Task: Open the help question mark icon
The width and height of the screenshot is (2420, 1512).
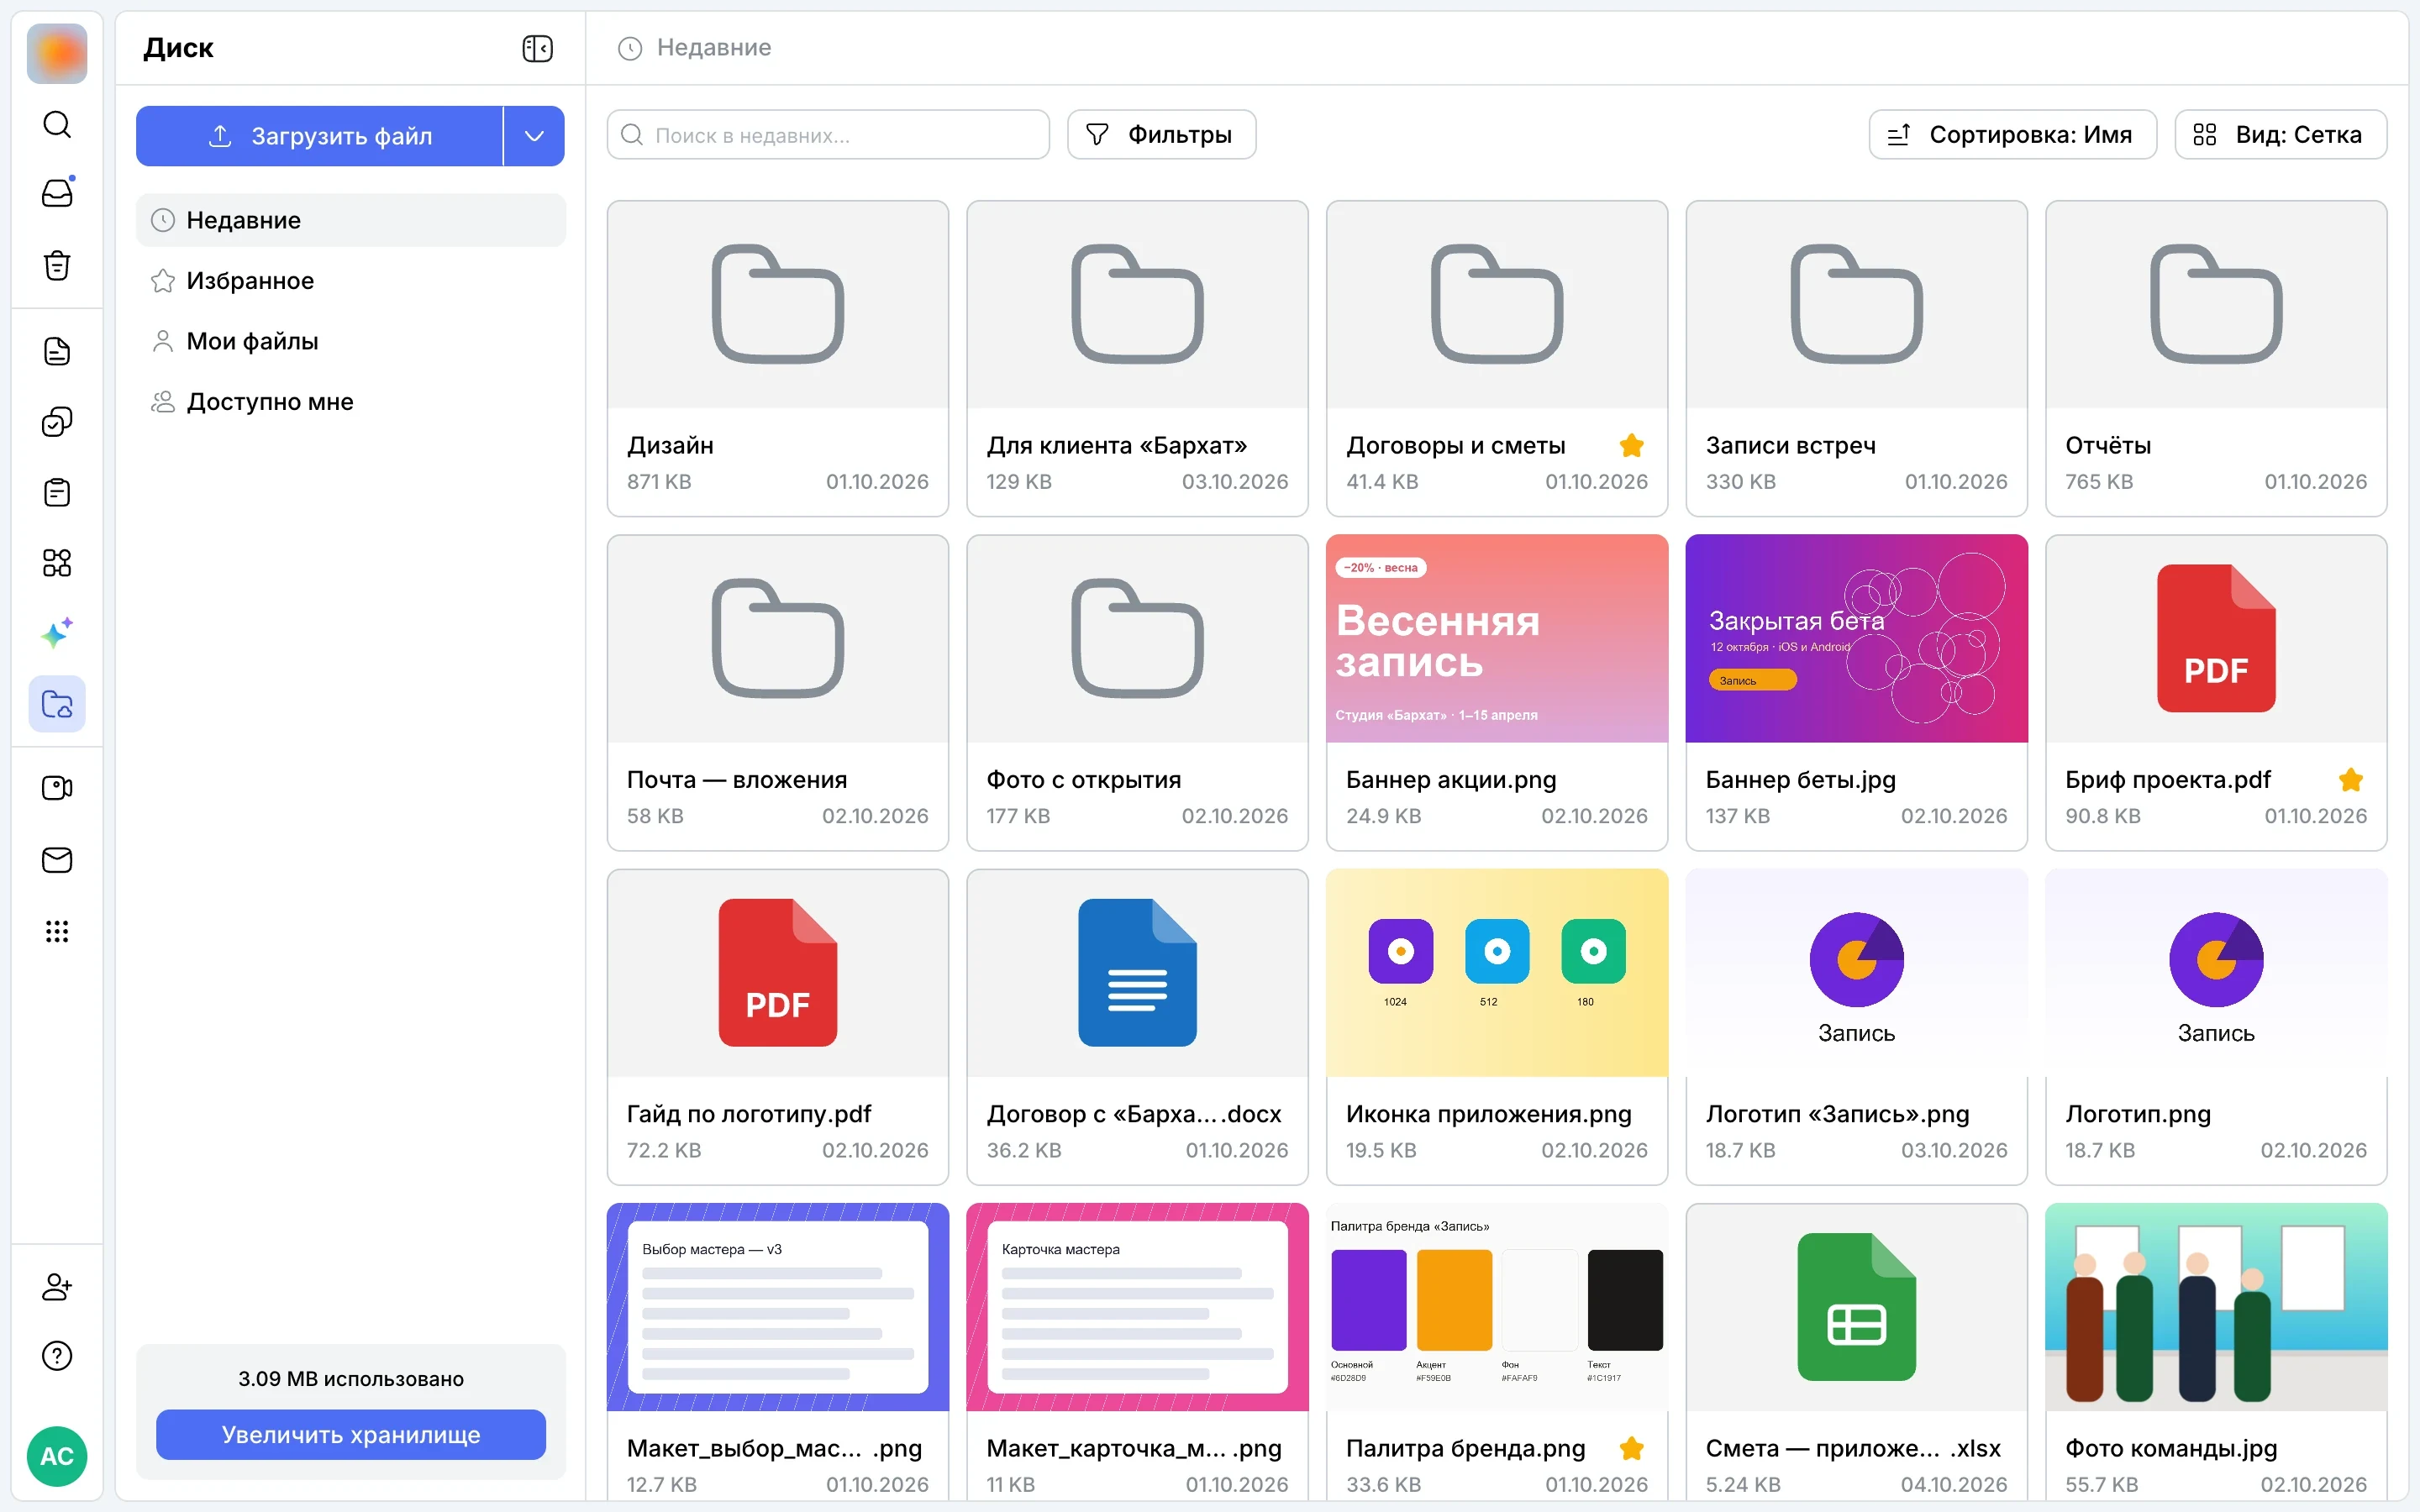Action: pyautogui.click(x=57, y=1356)
